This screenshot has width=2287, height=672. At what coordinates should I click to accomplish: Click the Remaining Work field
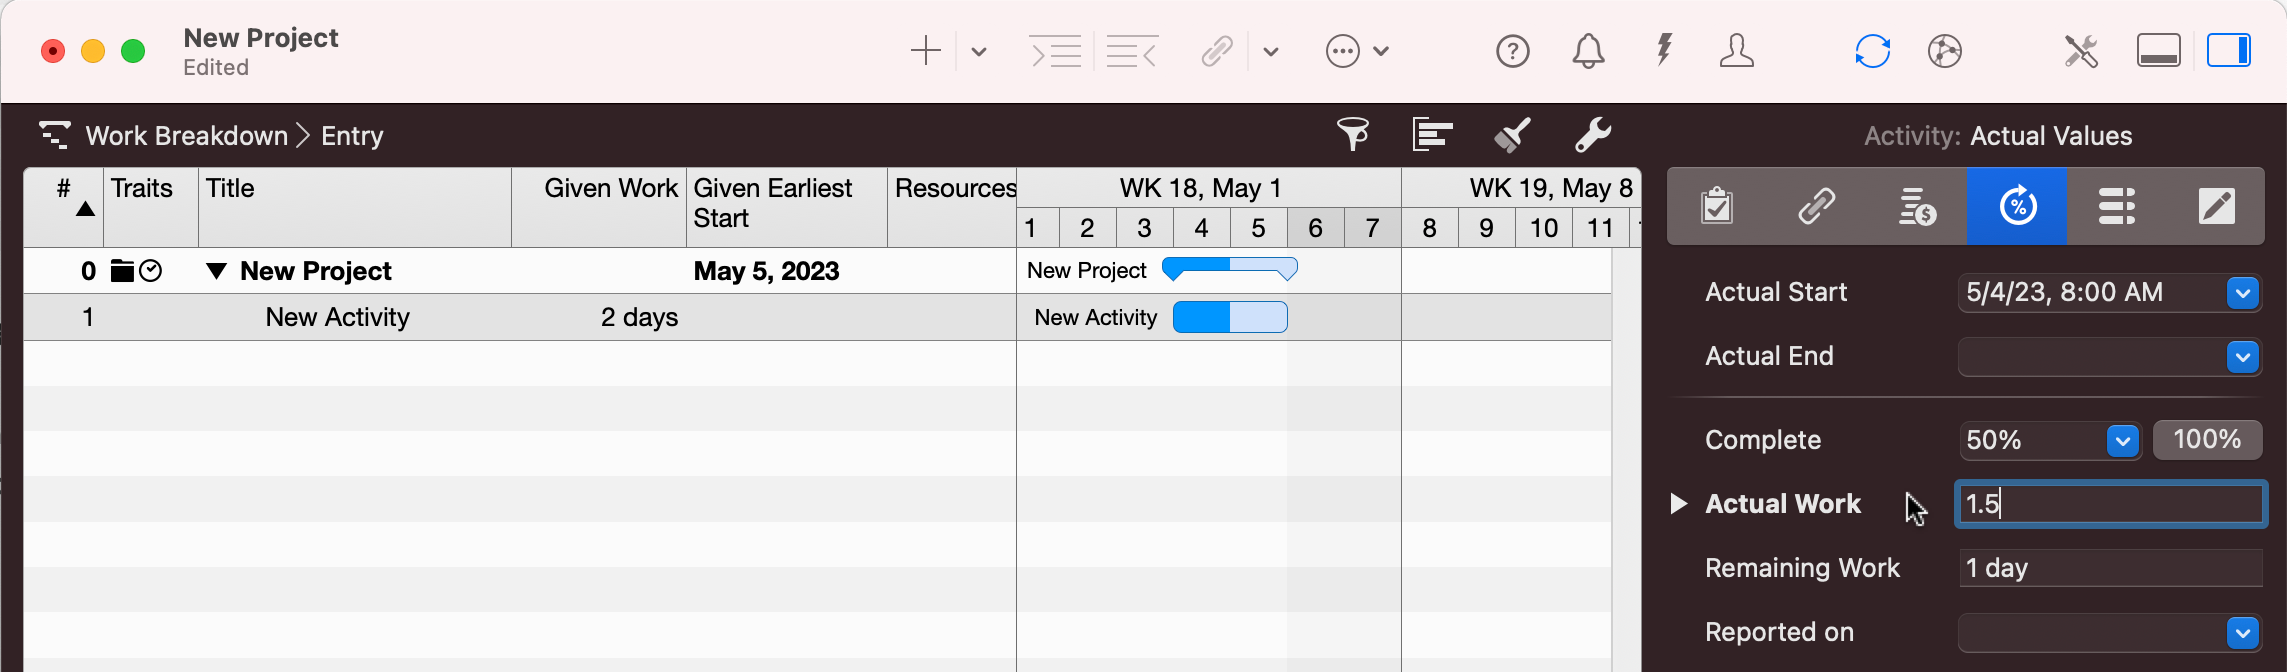[2110, 568]
